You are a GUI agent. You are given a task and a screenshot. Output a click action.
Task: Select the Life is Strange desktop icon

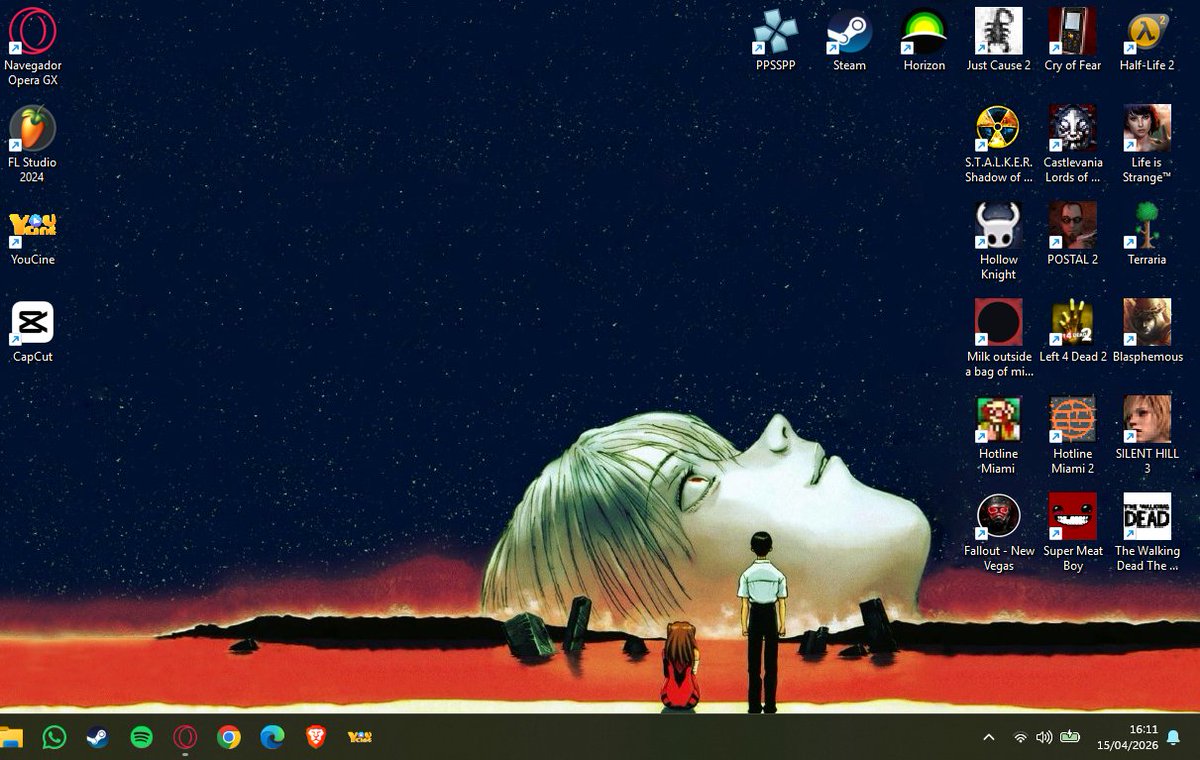point(1147,144)
